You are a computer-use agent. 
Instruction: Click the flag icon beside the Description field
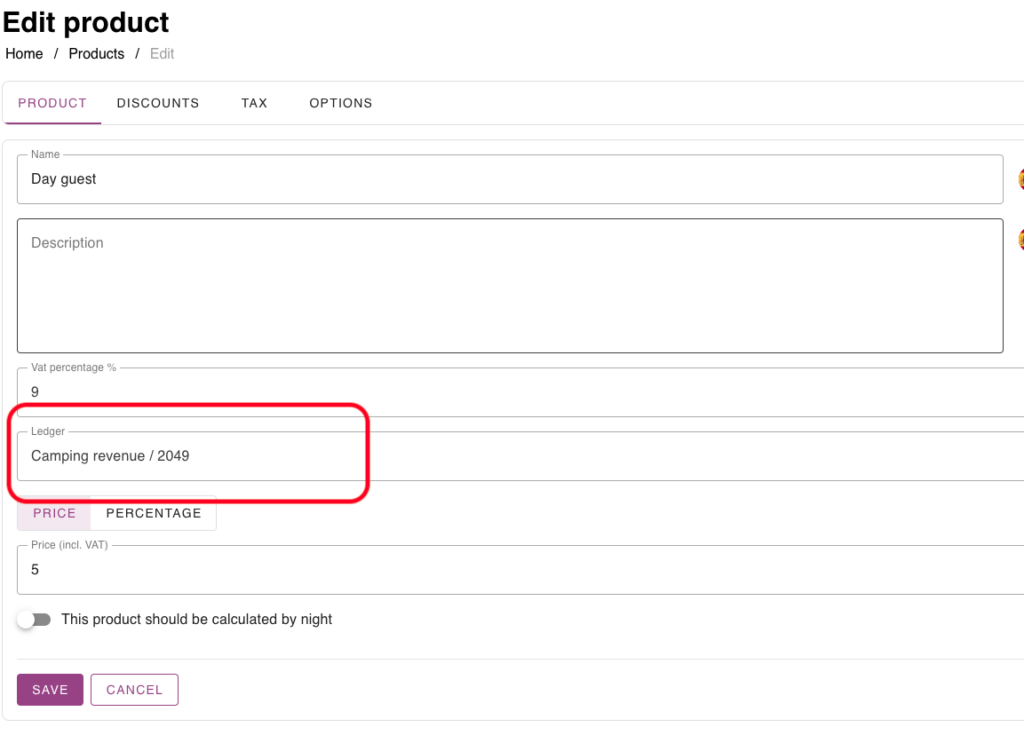tap(1020, 240)
